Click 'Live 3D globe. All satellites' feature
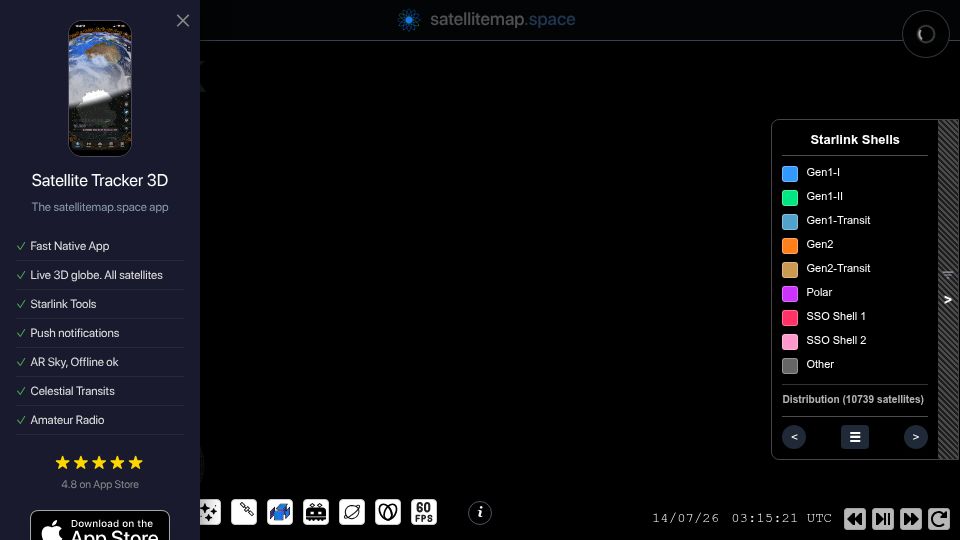Image resolution: width=960 pixels, height=540 pixels. (100, 276)
